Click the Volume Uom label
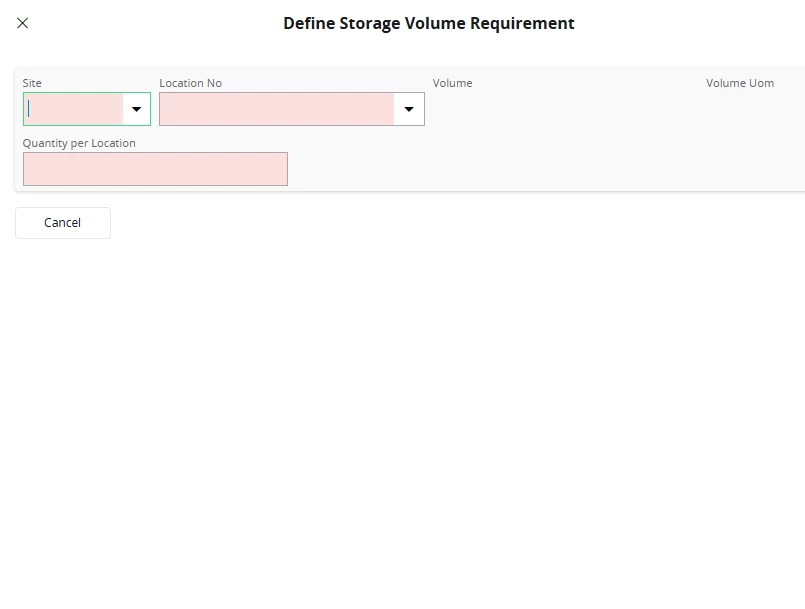The image size is (805, 609). point(740,83)
